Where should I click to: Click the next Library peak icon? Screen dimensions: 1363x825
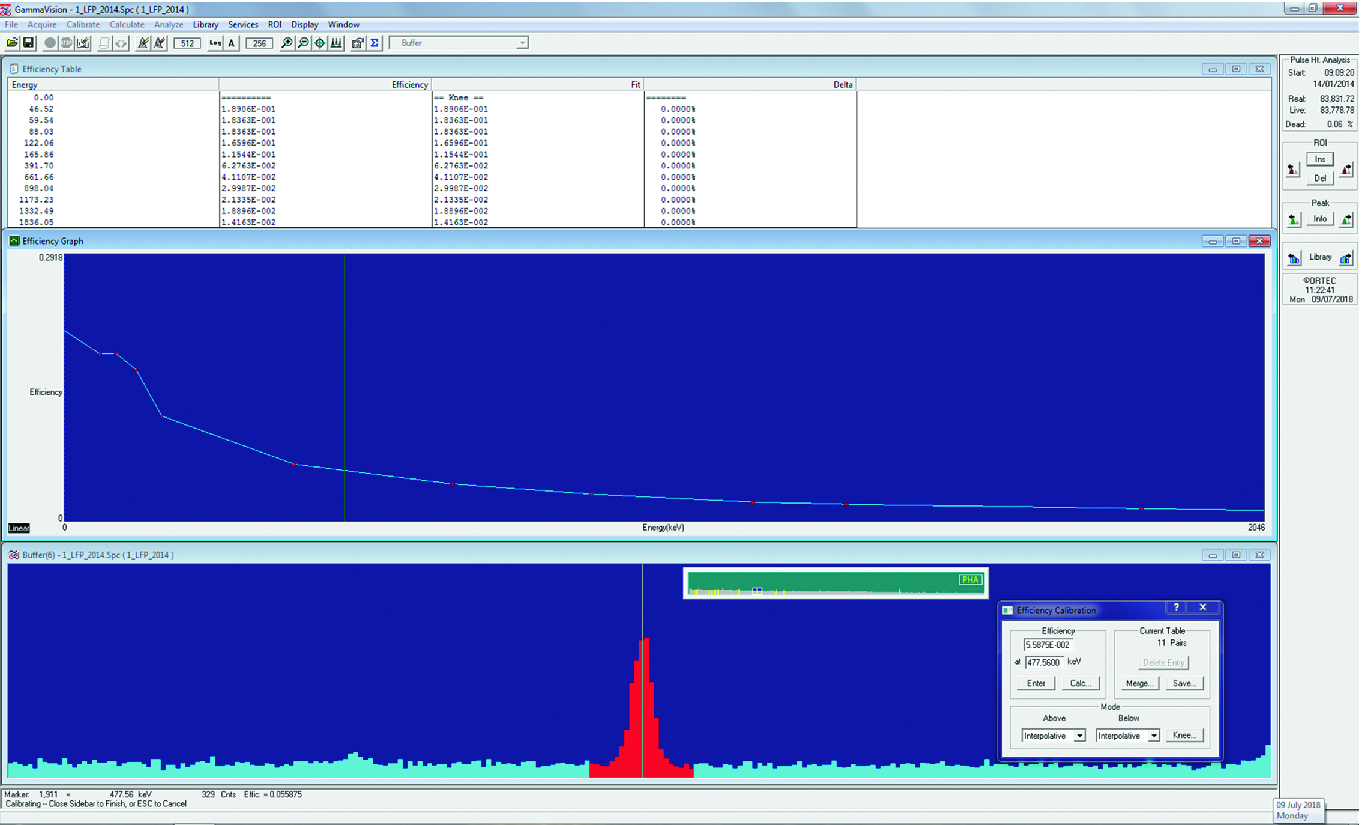[1346, 257]
